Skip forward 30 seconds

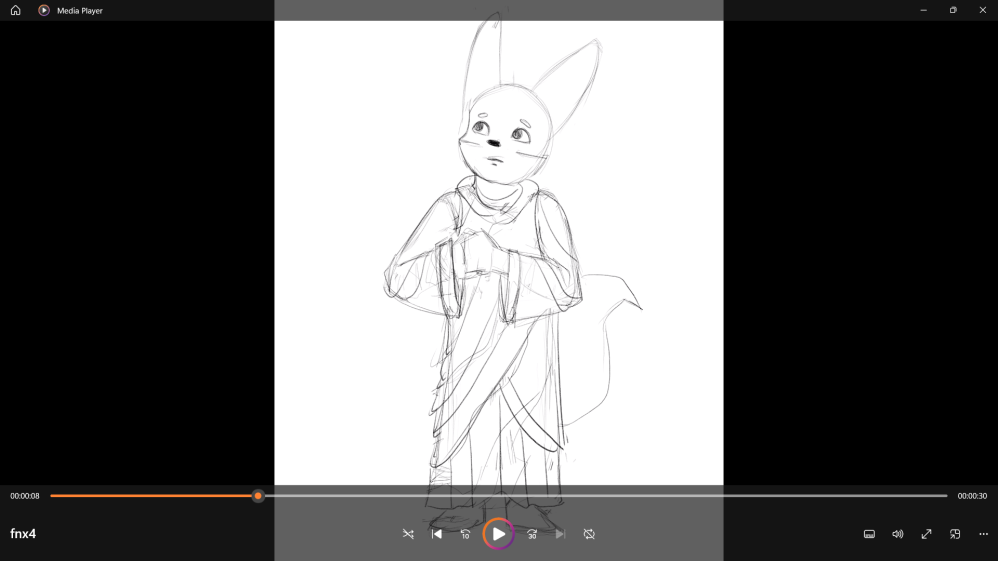532,534
